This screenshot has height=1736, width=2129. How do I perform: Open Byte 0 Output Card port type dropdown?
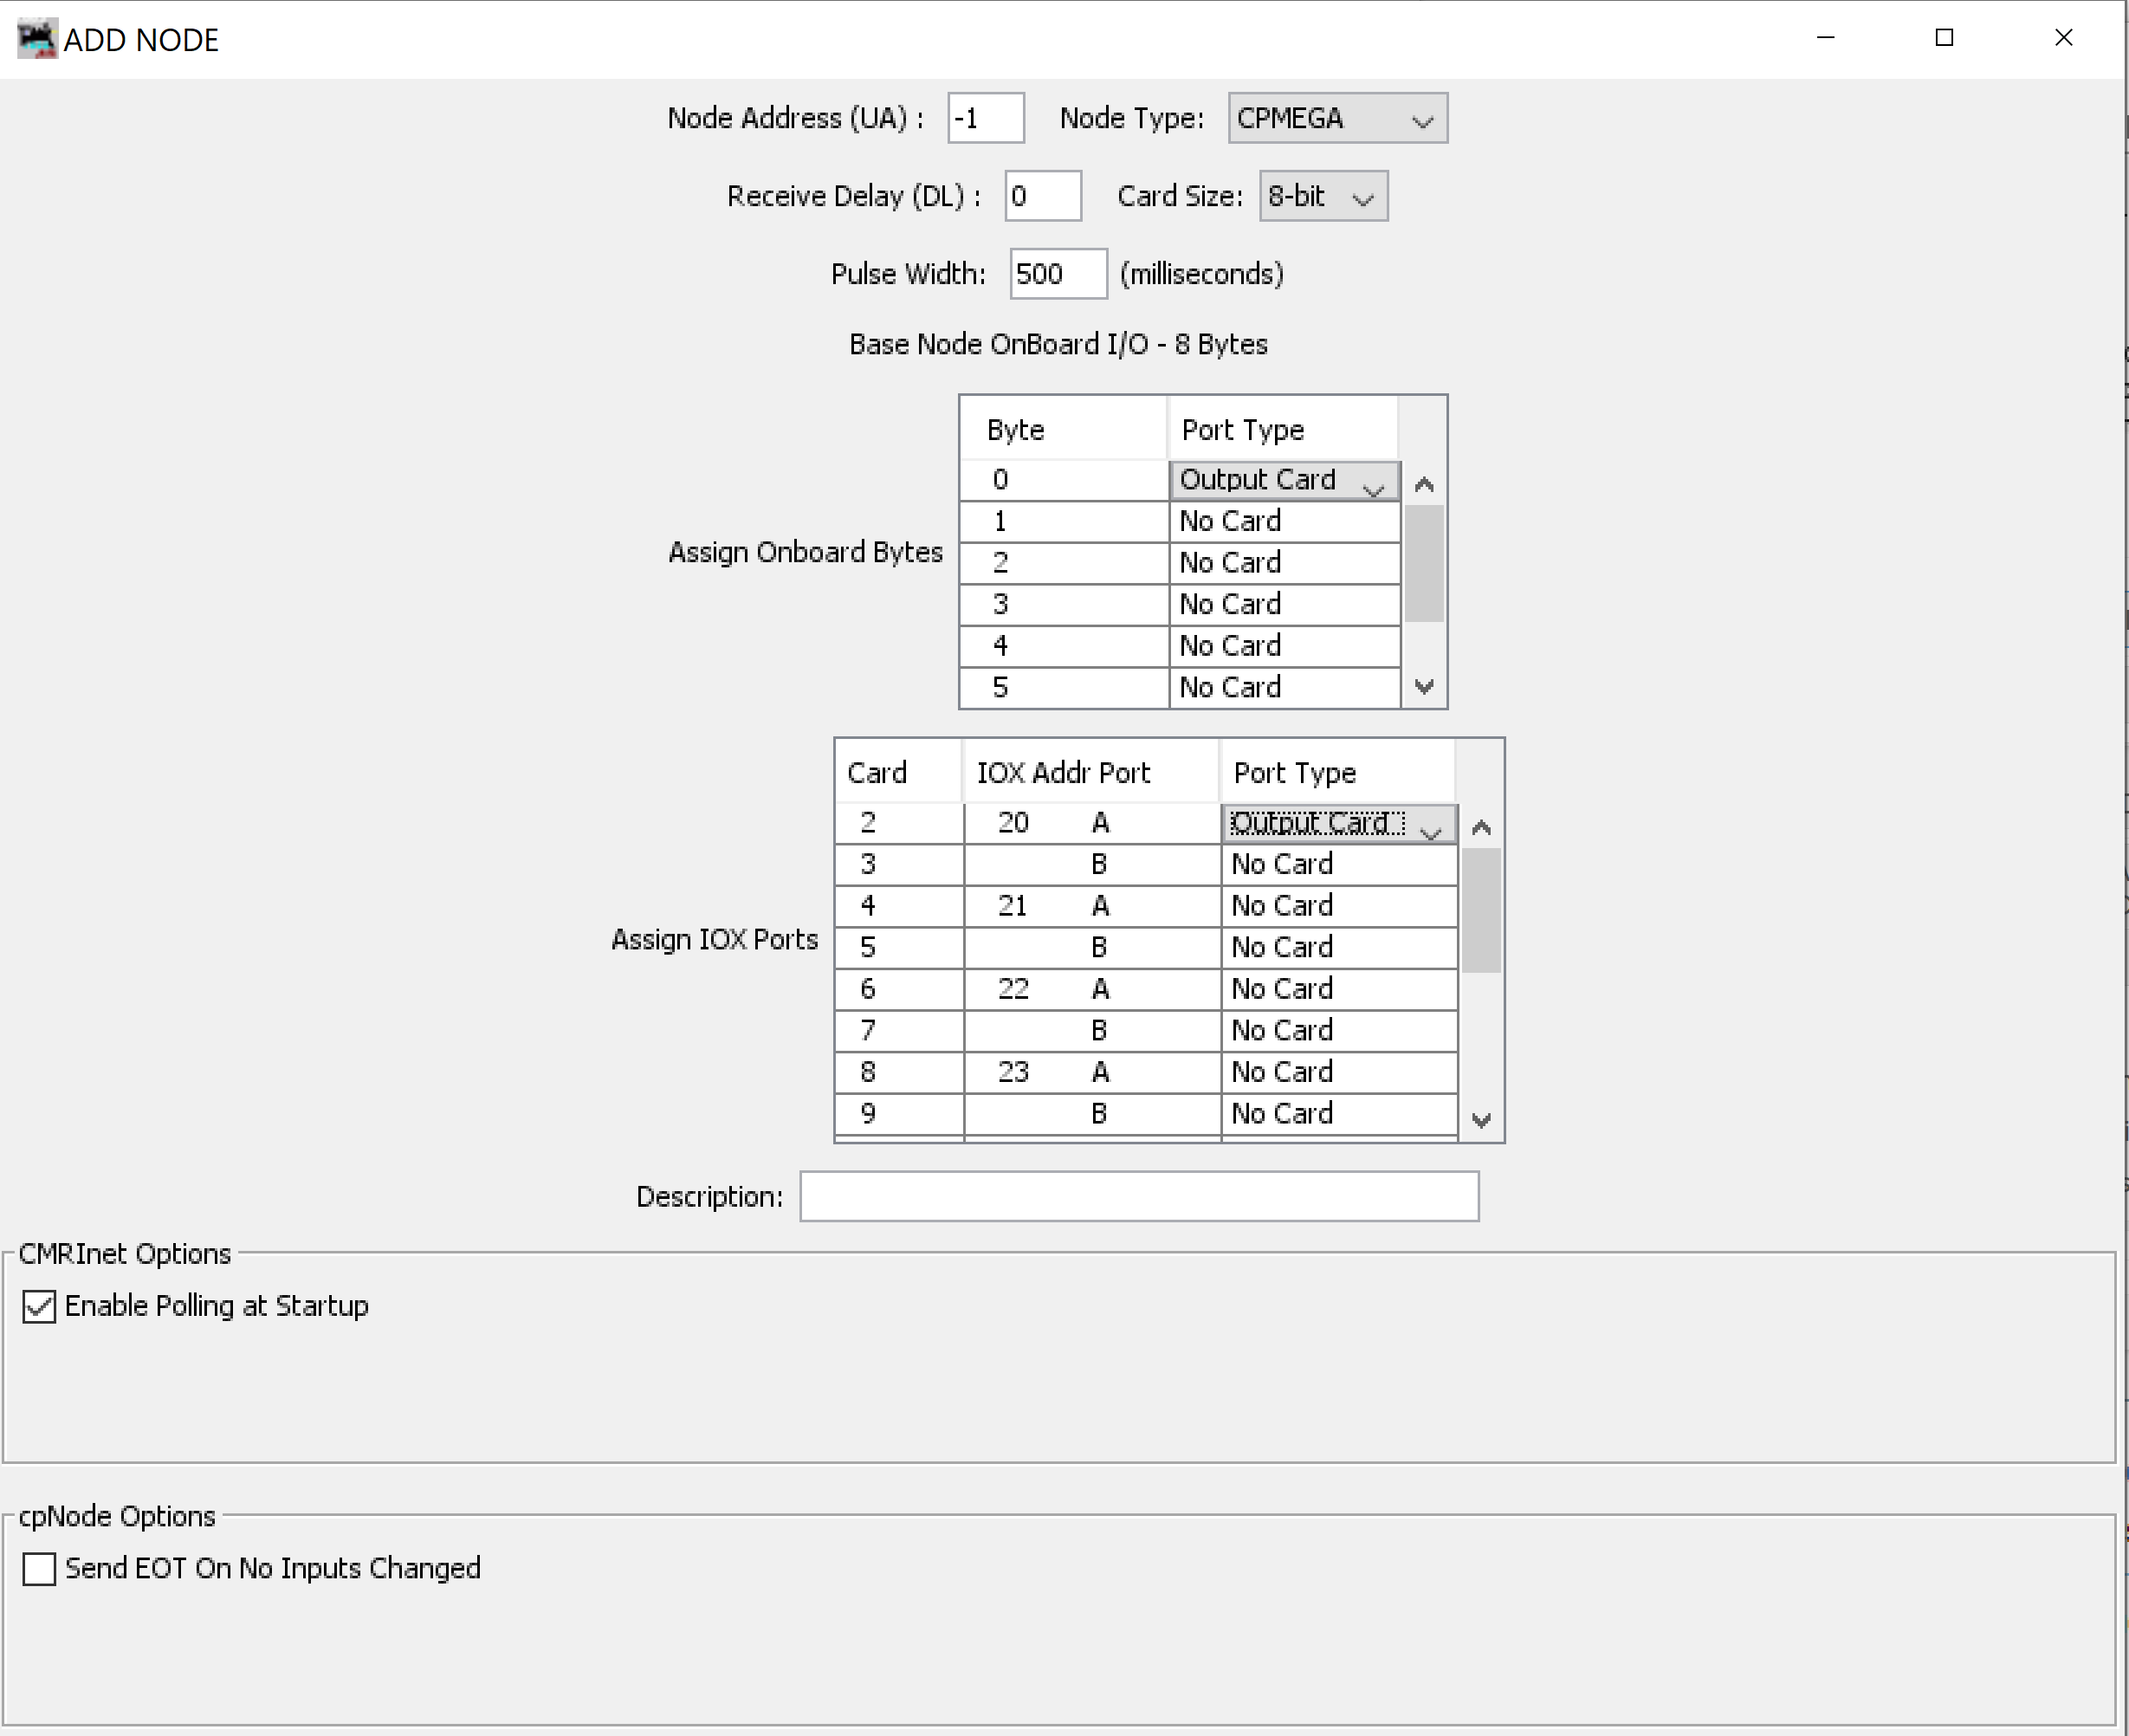(1283, 481)
